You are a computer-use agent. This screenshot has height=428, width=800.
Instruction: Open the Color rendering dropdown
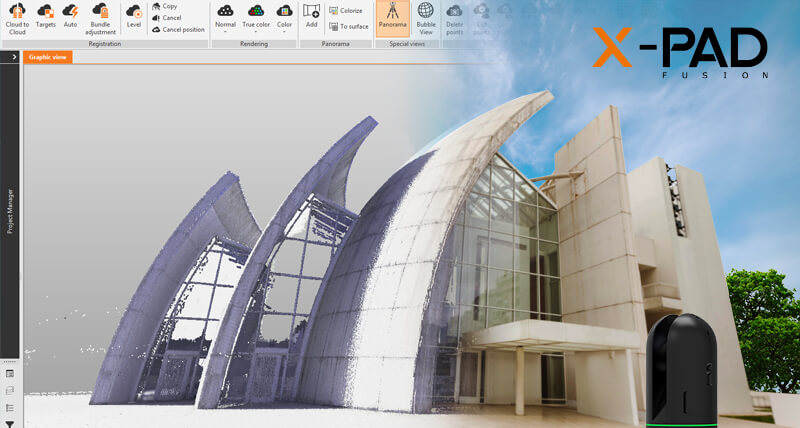click(284, 18)
